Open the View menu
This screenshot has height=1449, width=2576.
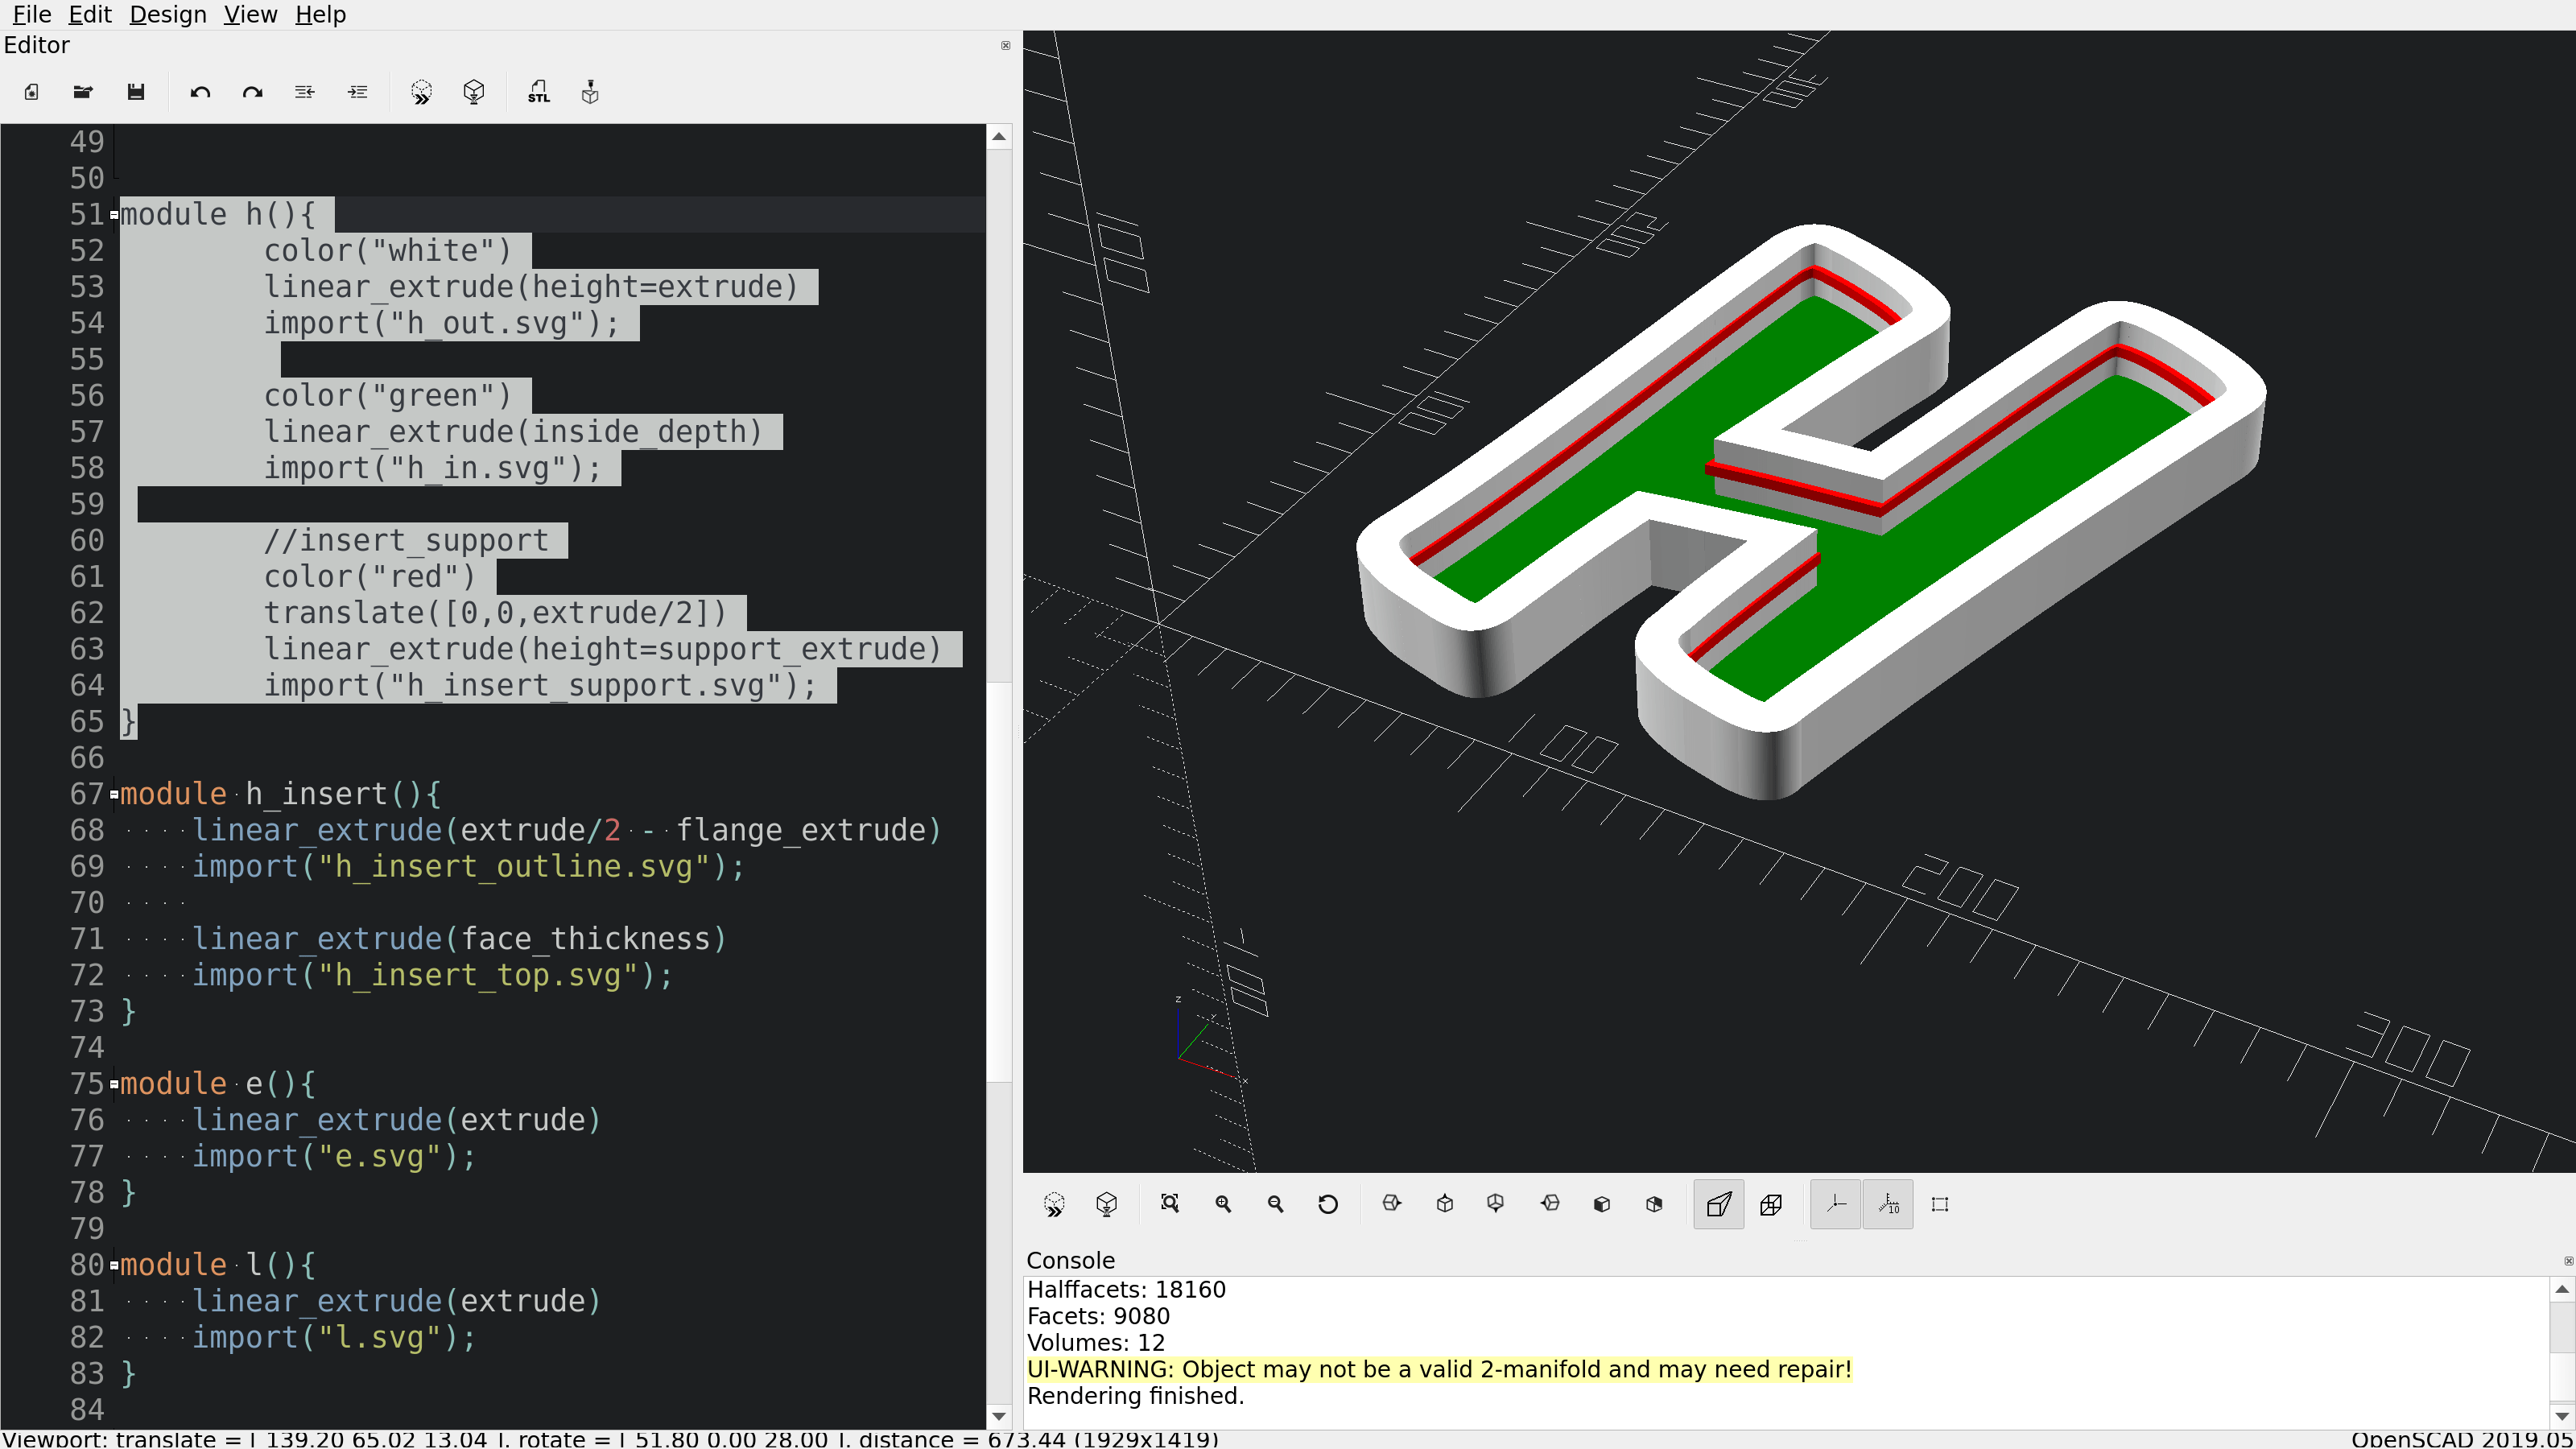click(x=250, y=14)
